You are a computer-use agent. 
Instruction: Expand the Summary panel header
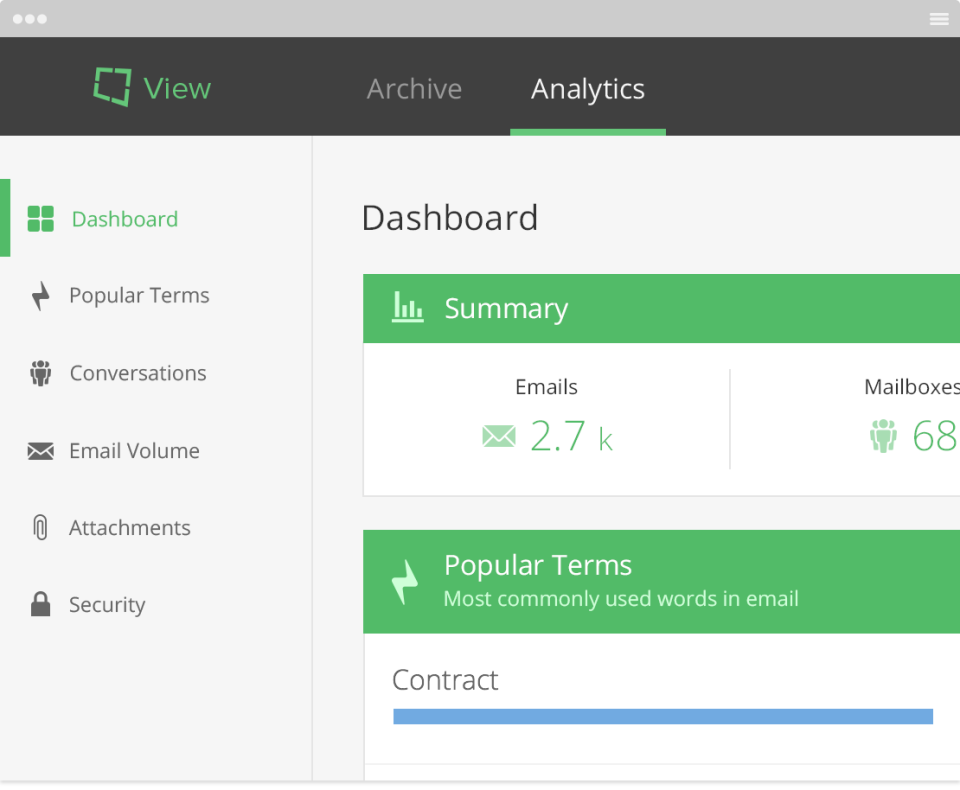(660, 308)
